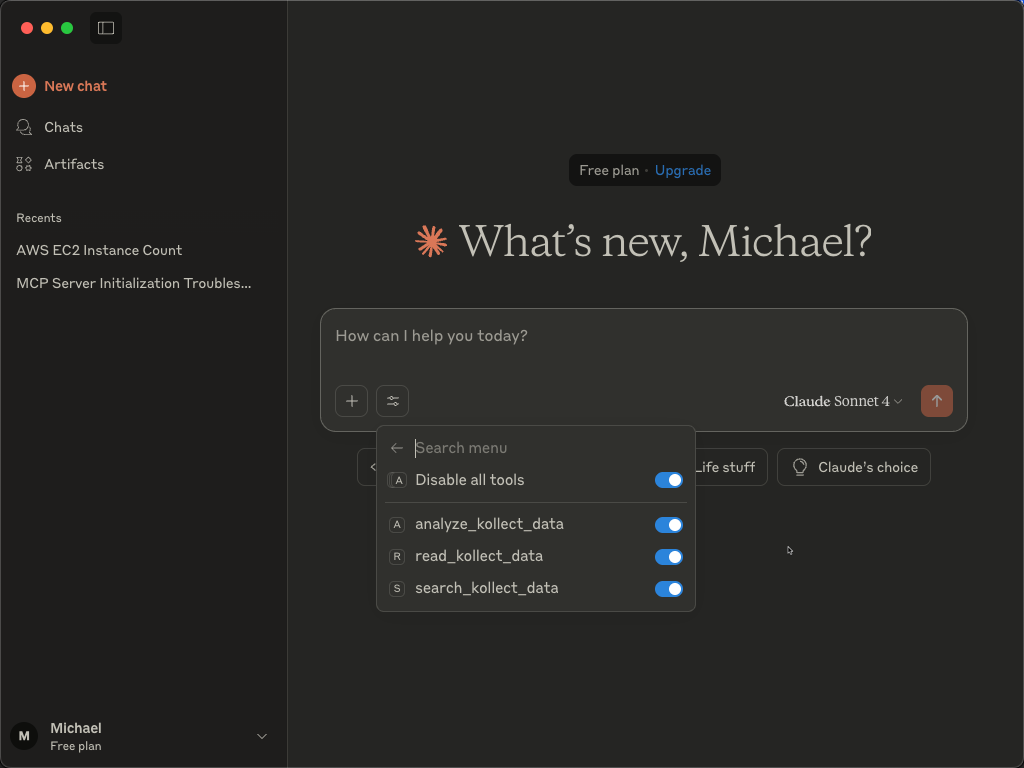Click the icon beside Disable all tools
The image size is (1024, 768).
(396, 480)
